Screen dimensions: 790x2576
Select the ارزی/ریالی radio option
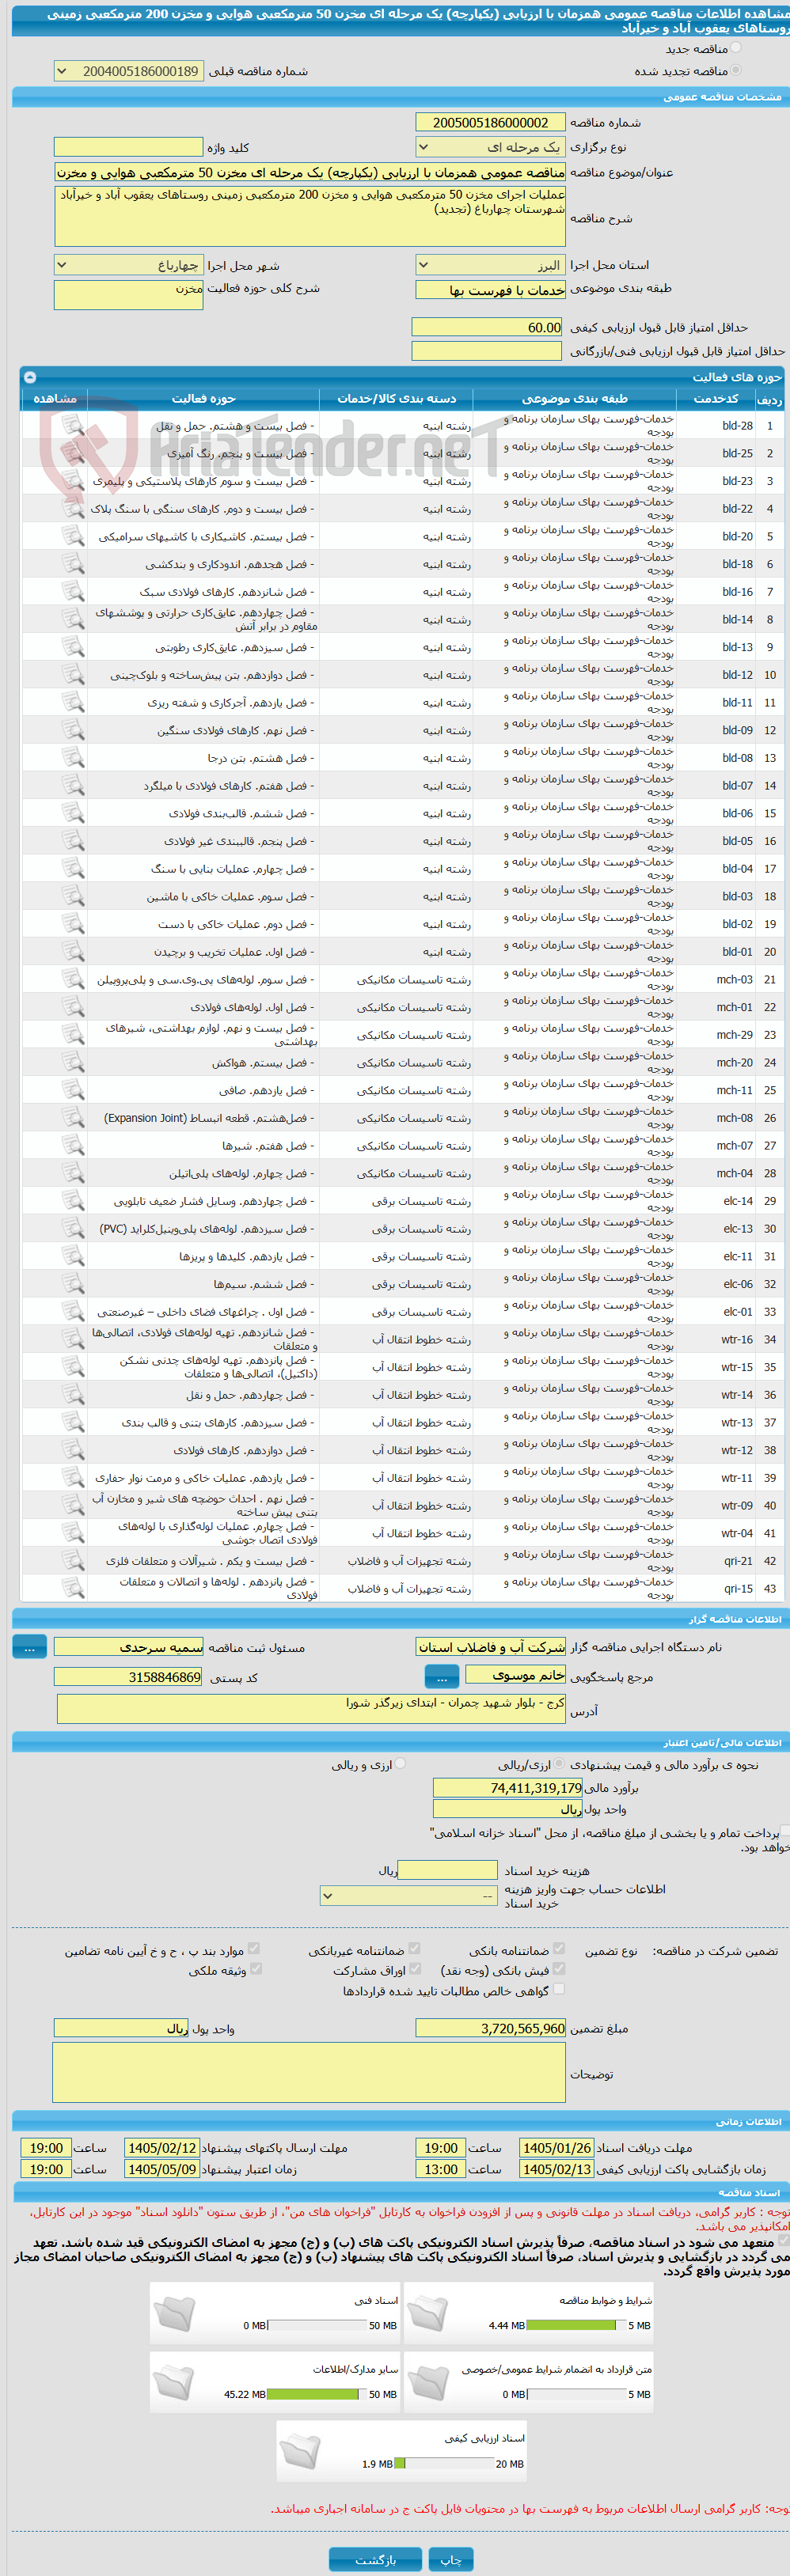click(559, 1765)
